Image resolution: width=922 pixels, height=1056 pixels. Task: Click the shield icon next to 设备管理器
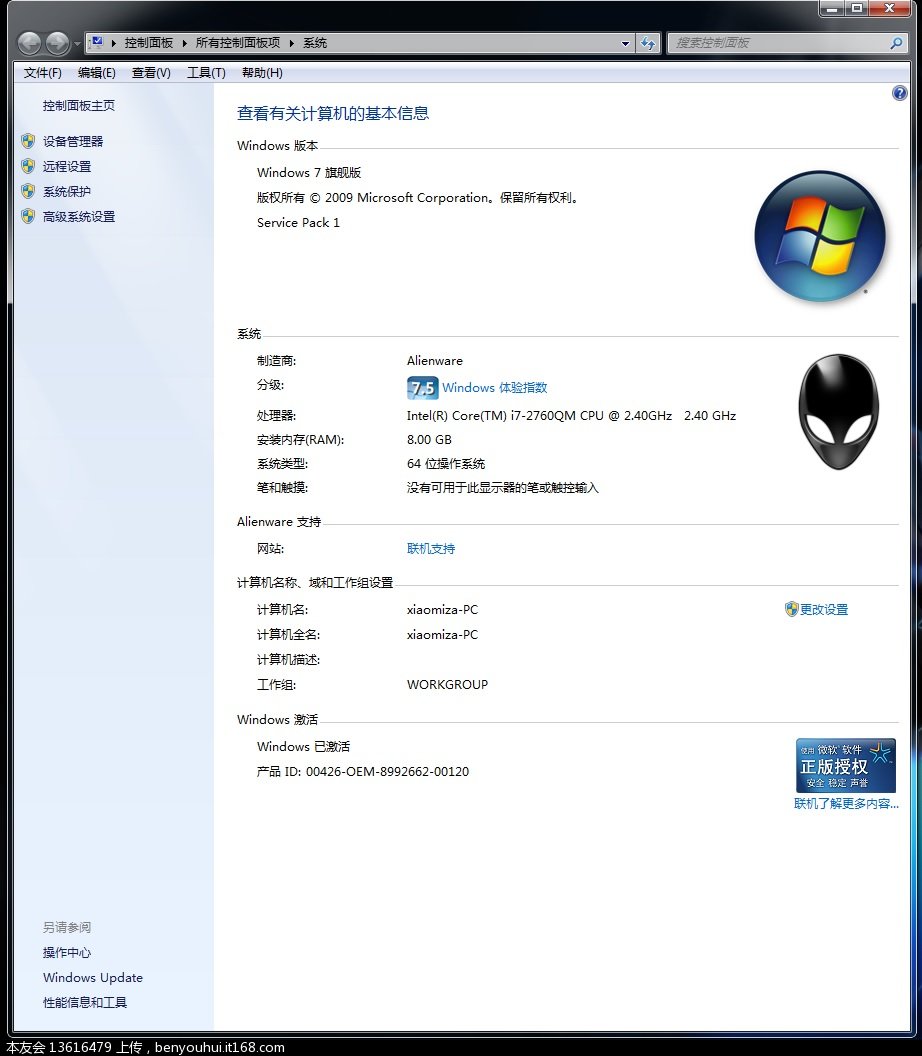(28, 141)
